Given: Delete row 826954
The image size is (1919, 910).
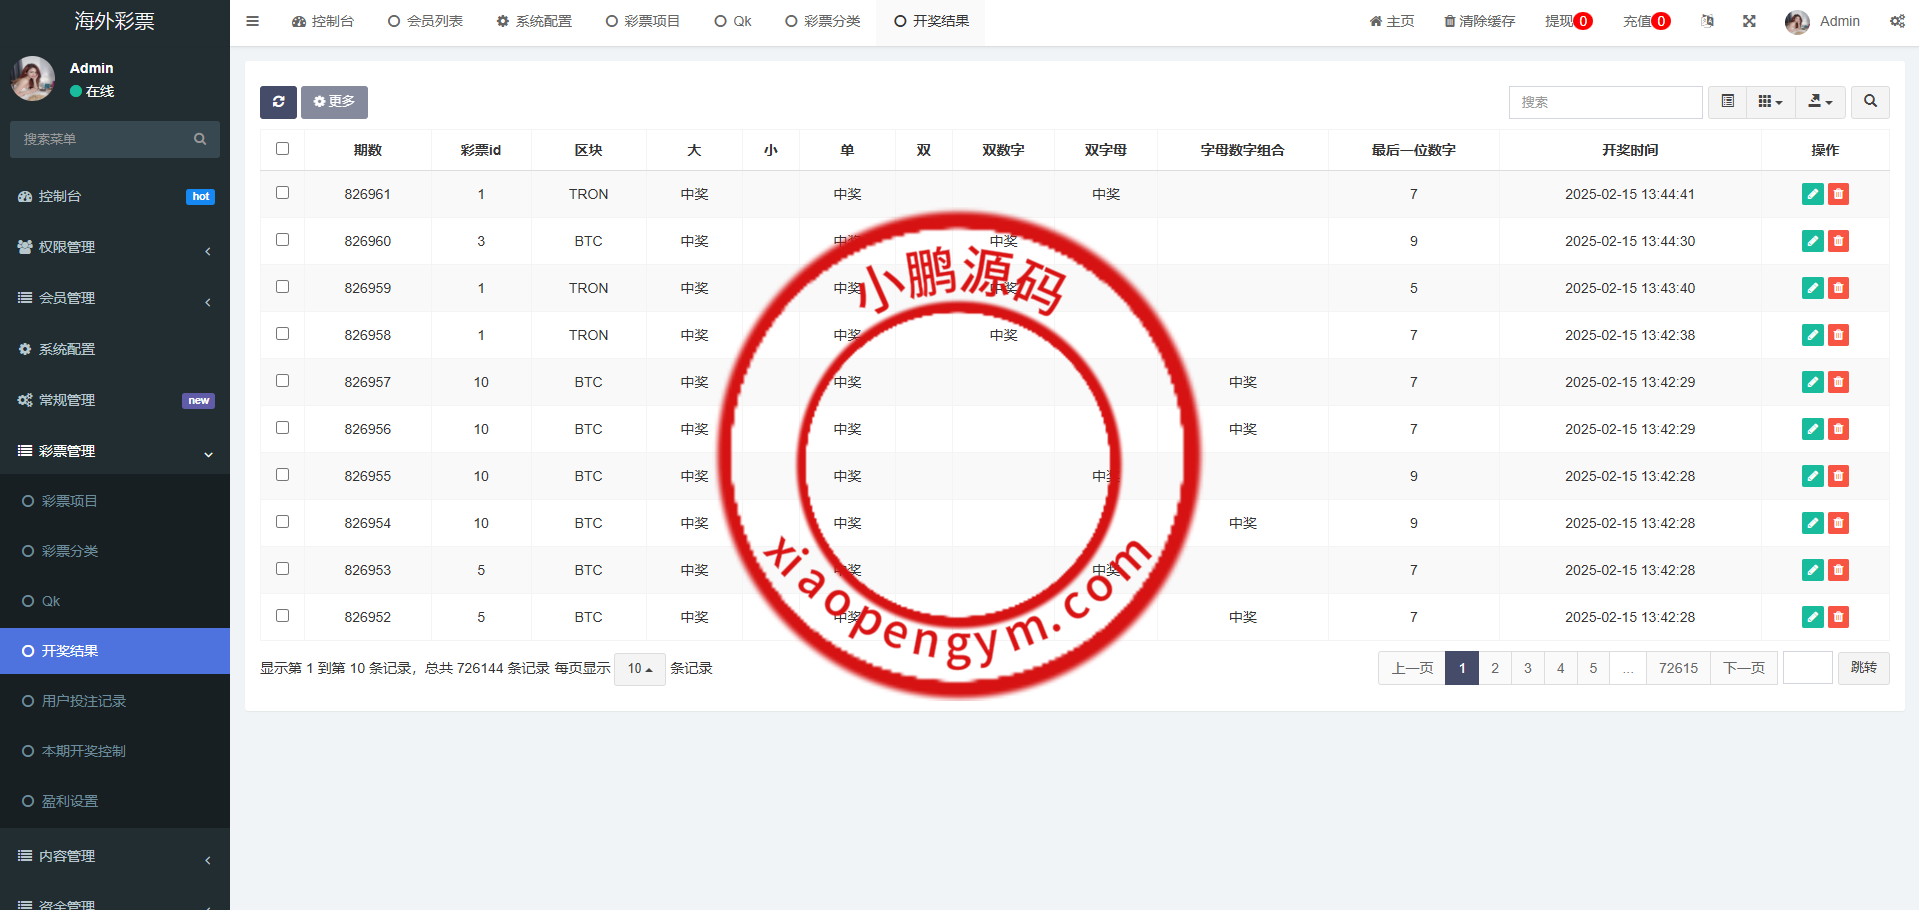Looking at the screenshot, I should coord(1838,523).
